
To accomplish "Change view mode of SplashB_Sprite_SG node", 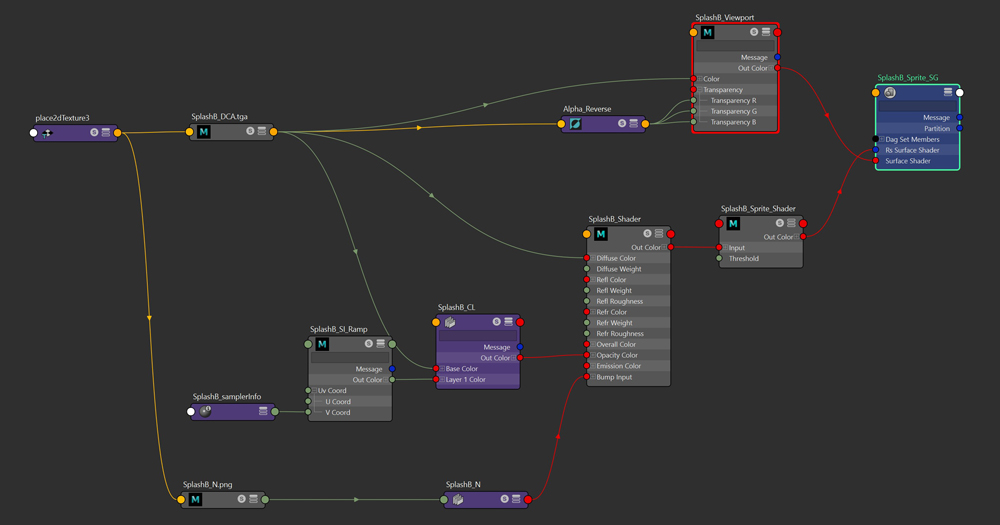I will pos(948,93).
